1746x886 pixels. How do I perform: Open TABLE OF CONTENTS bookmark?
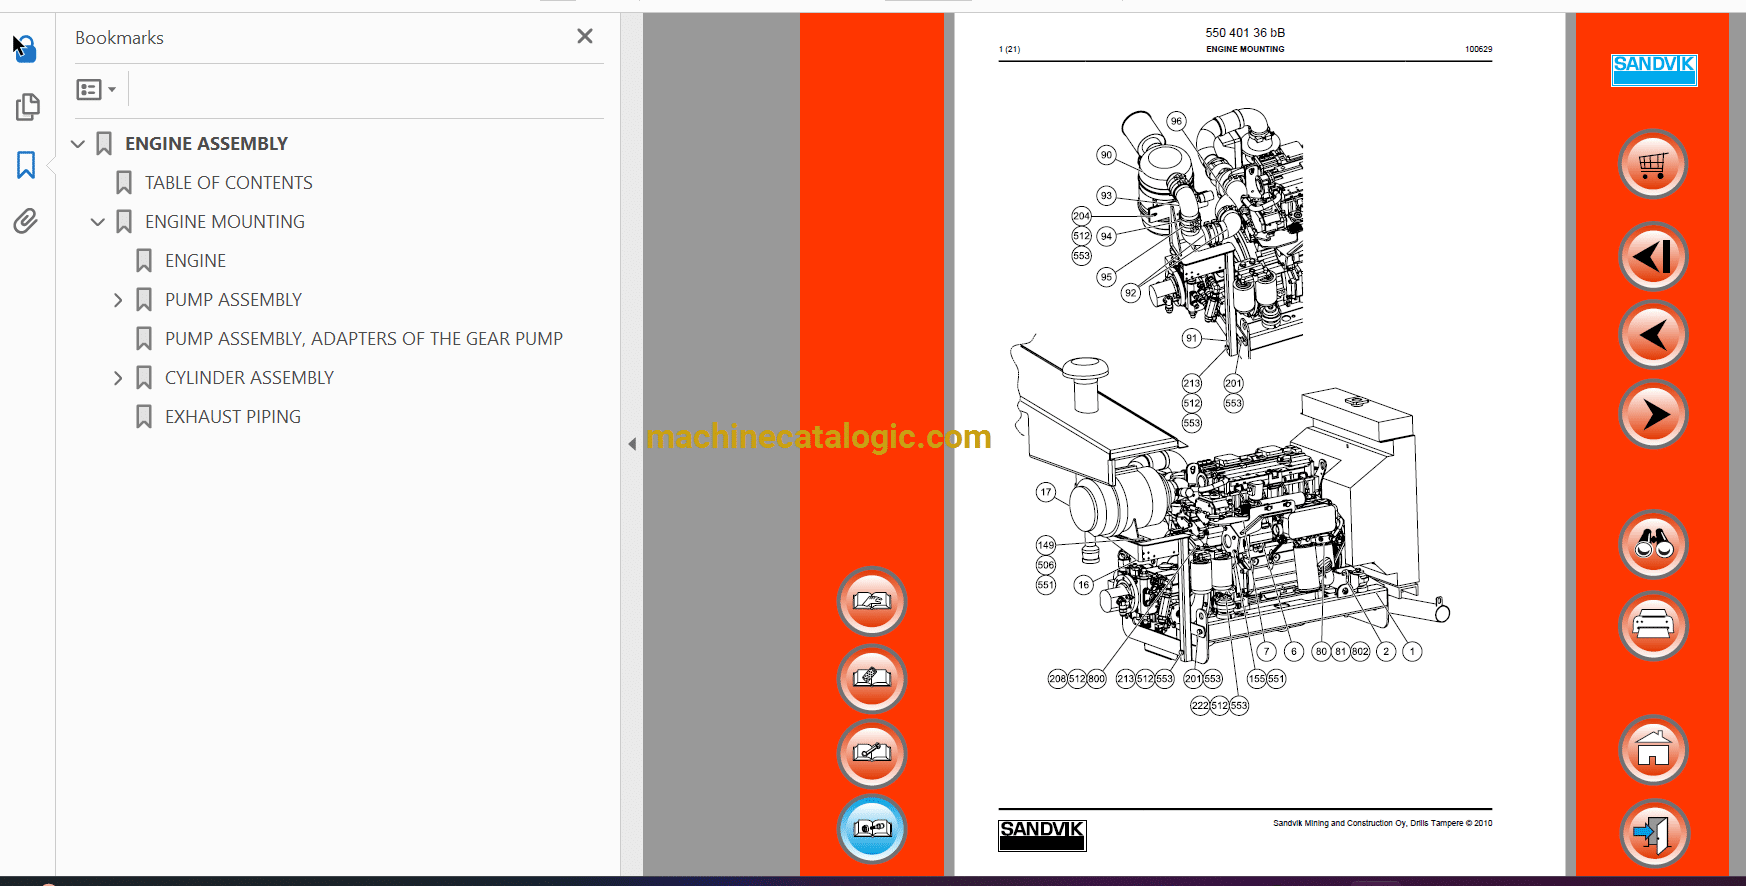229,183
